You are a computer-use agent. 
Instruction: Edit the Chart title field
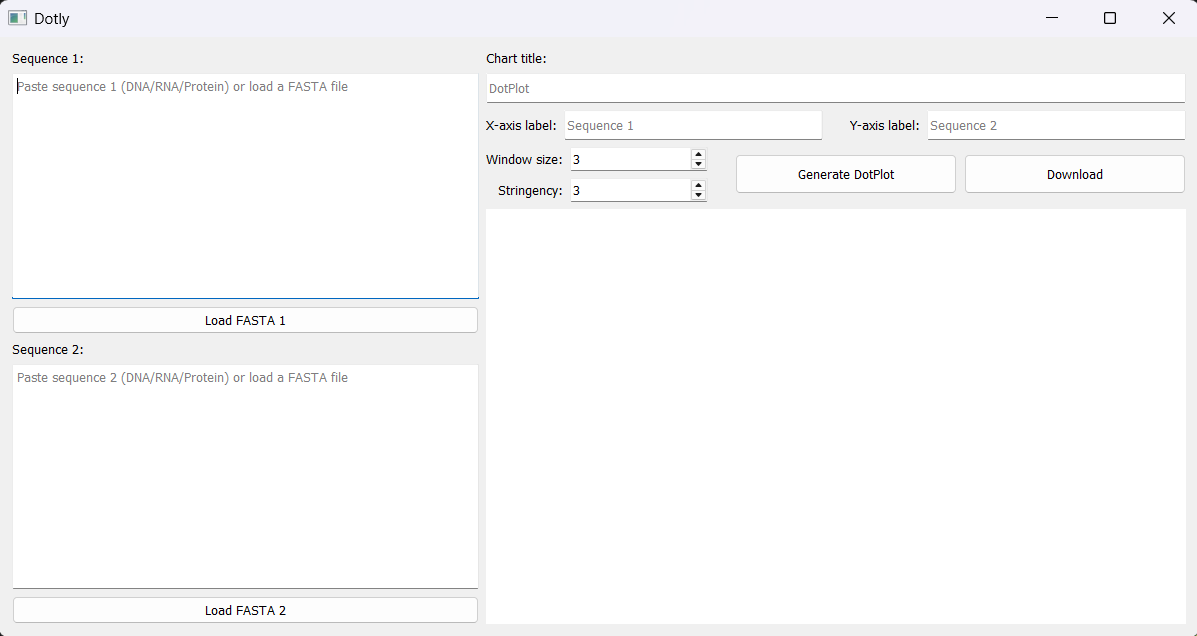point(835,88)
